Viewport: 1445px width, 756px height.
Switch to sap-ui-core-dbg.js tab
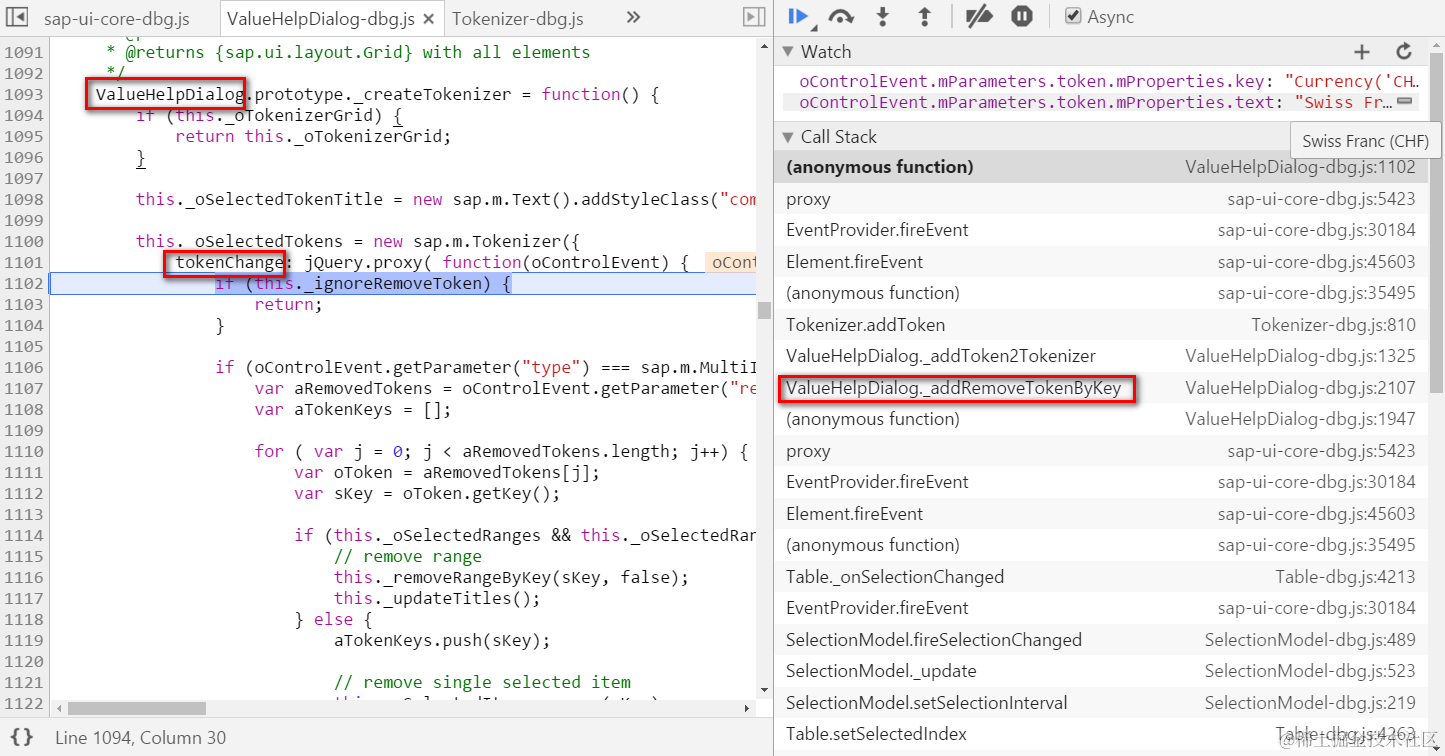click(118, 19)
